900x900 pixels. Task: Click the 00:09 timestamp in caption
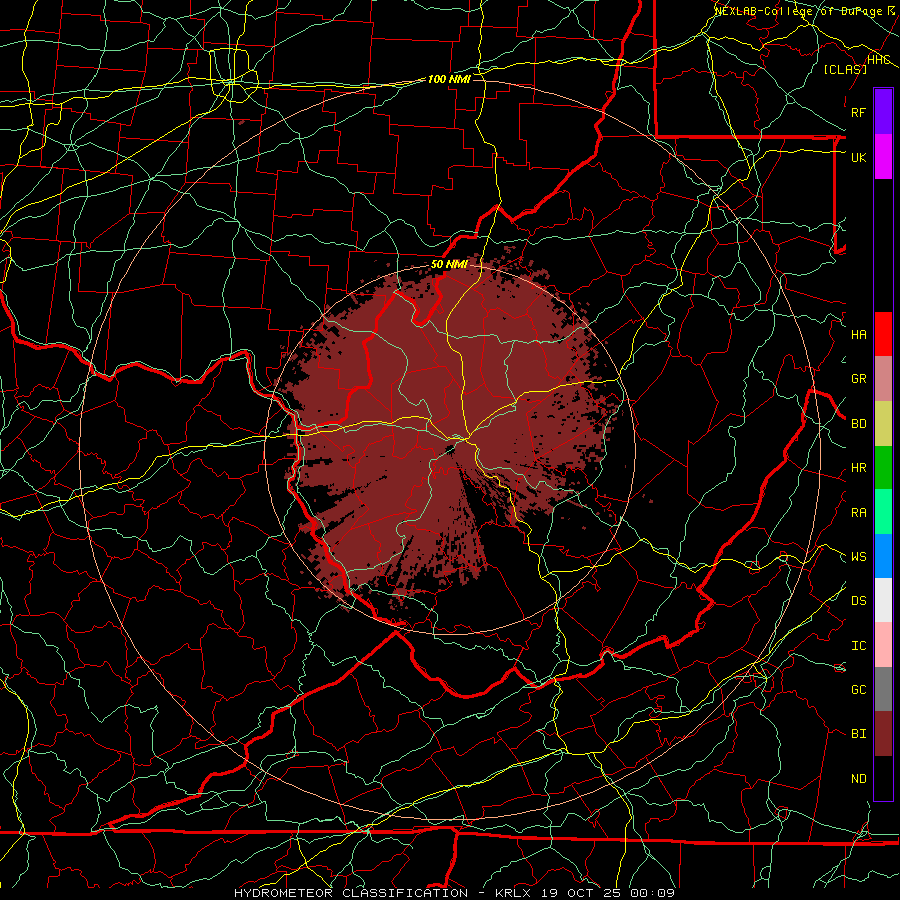pyautogui.click(x=652, y=893)
